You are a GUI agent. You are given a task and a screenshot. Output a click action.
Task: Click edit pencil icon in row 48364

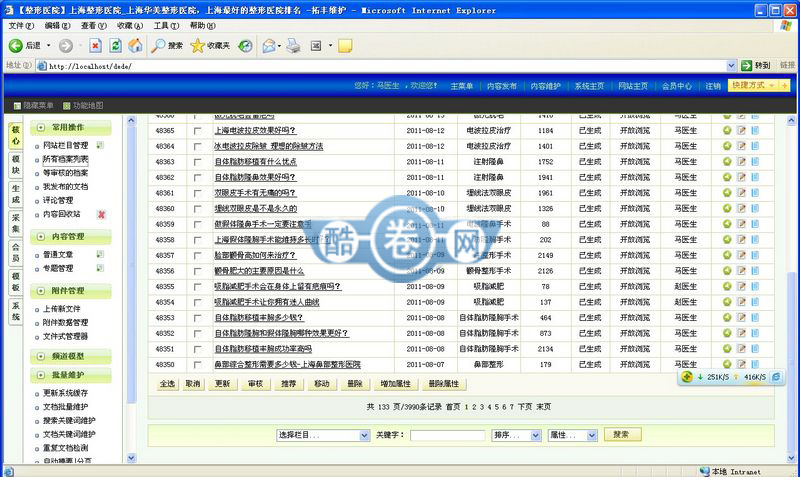tap(741, 146)
